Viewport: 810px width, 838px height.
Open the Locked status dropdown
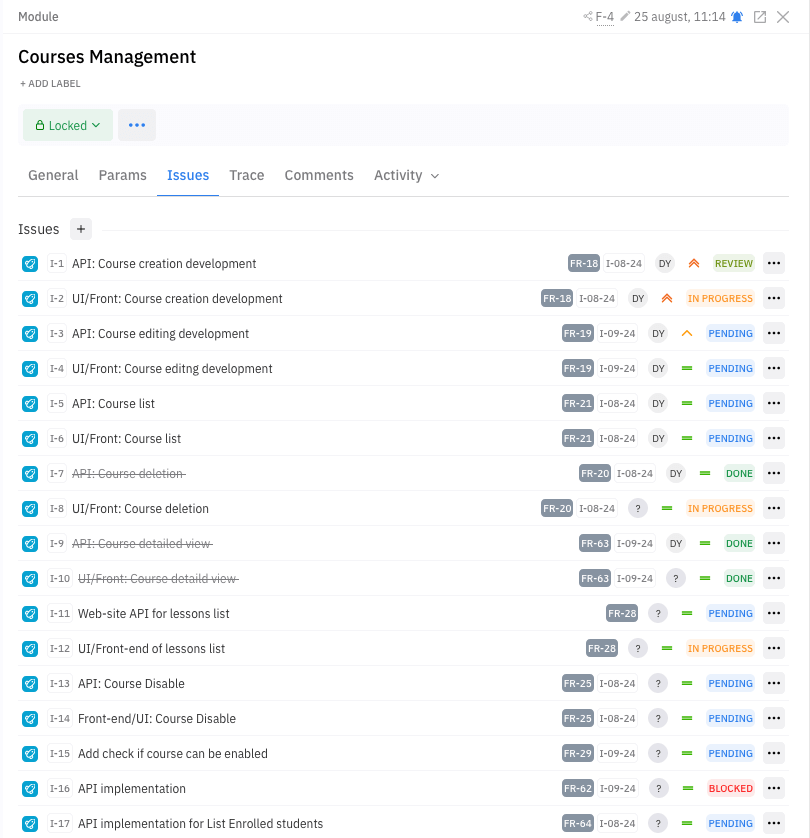67,125
